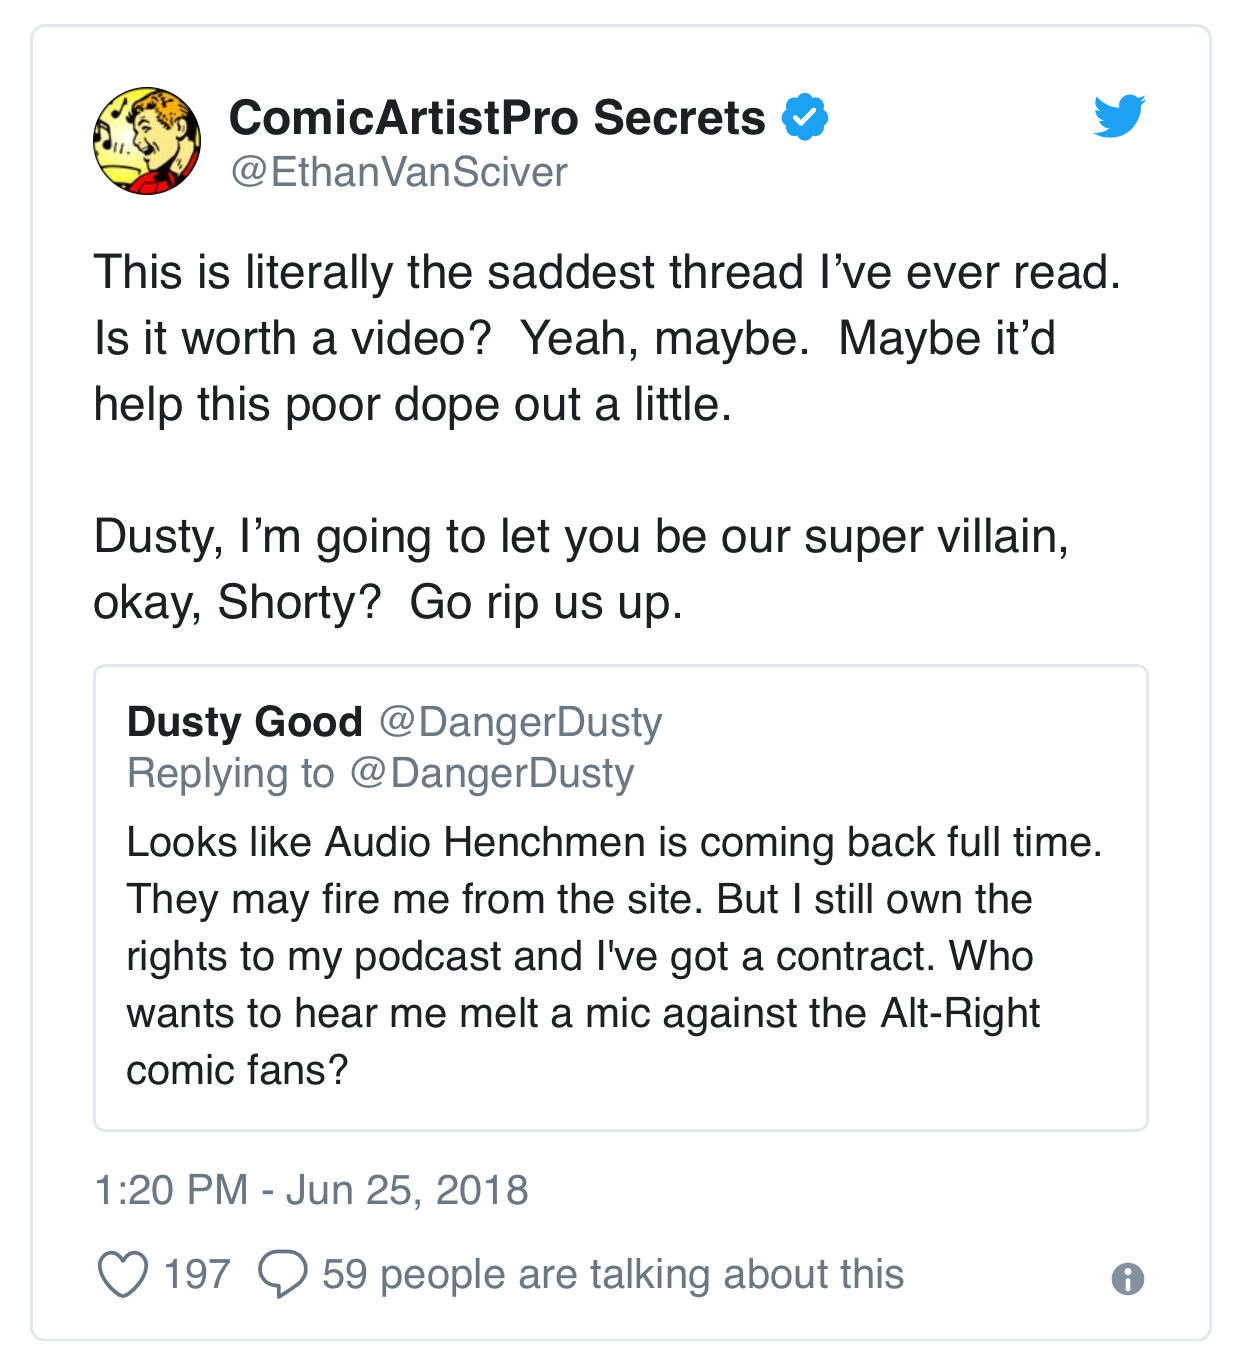Open the ComicArtistPro Secrets profile avatar

tap(147, 141)
